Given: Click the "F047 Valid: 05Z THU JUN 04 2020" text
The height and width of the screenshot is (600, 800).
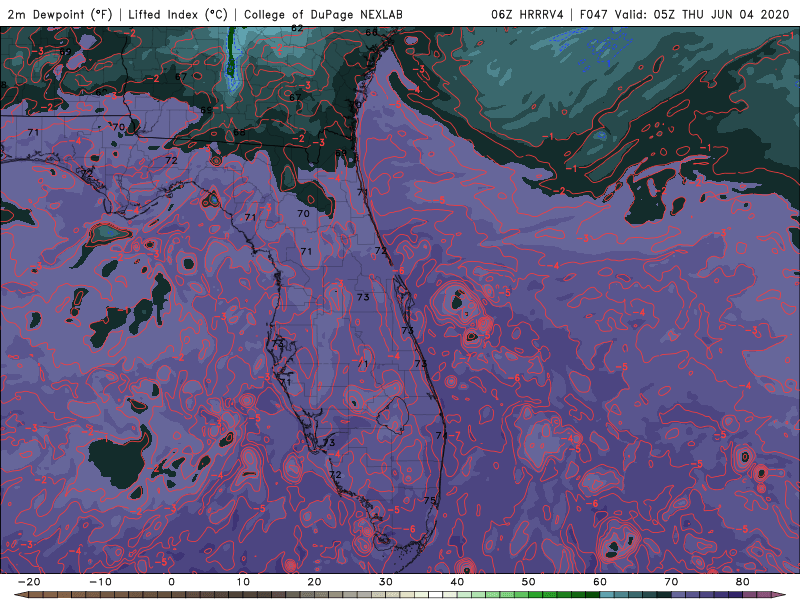Looking at the screenshot, I should (x=684, y=14).
